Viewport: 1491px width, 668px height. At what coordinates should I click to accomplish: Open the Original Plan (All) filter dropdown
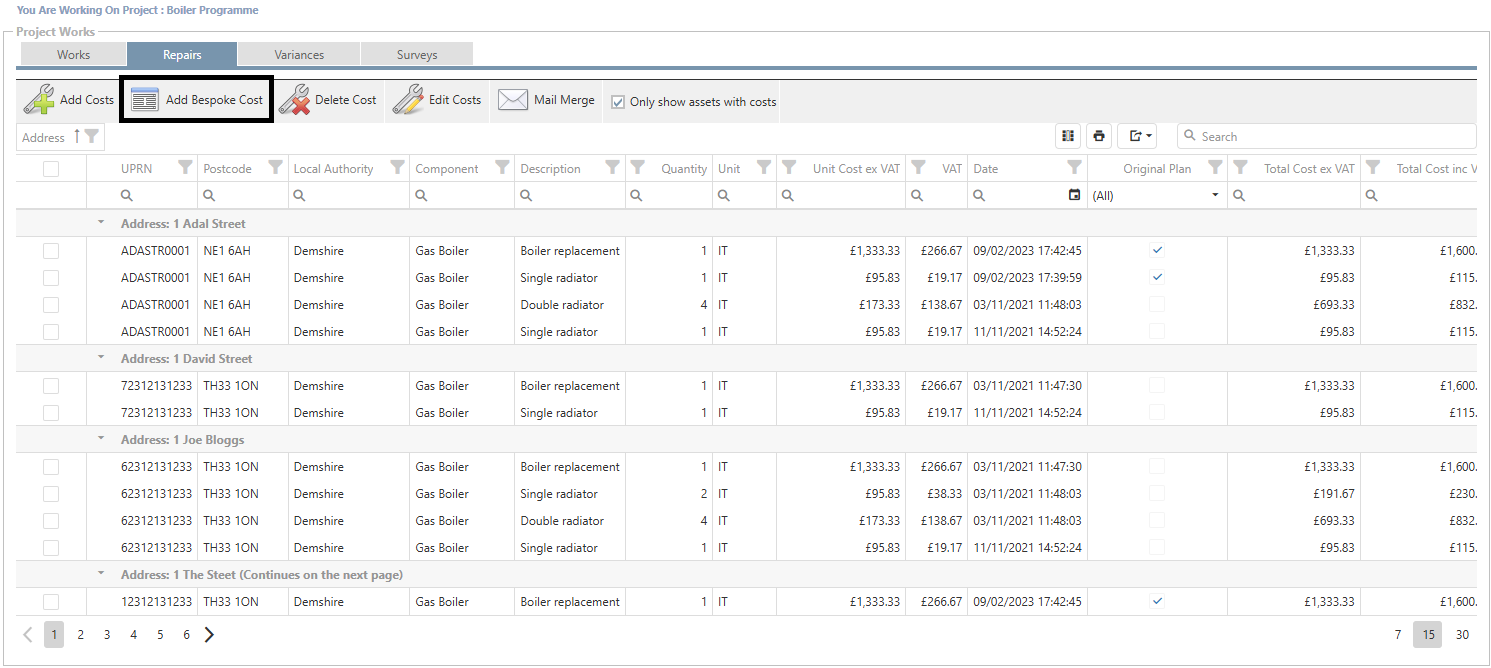click(x=1215, y=195)
